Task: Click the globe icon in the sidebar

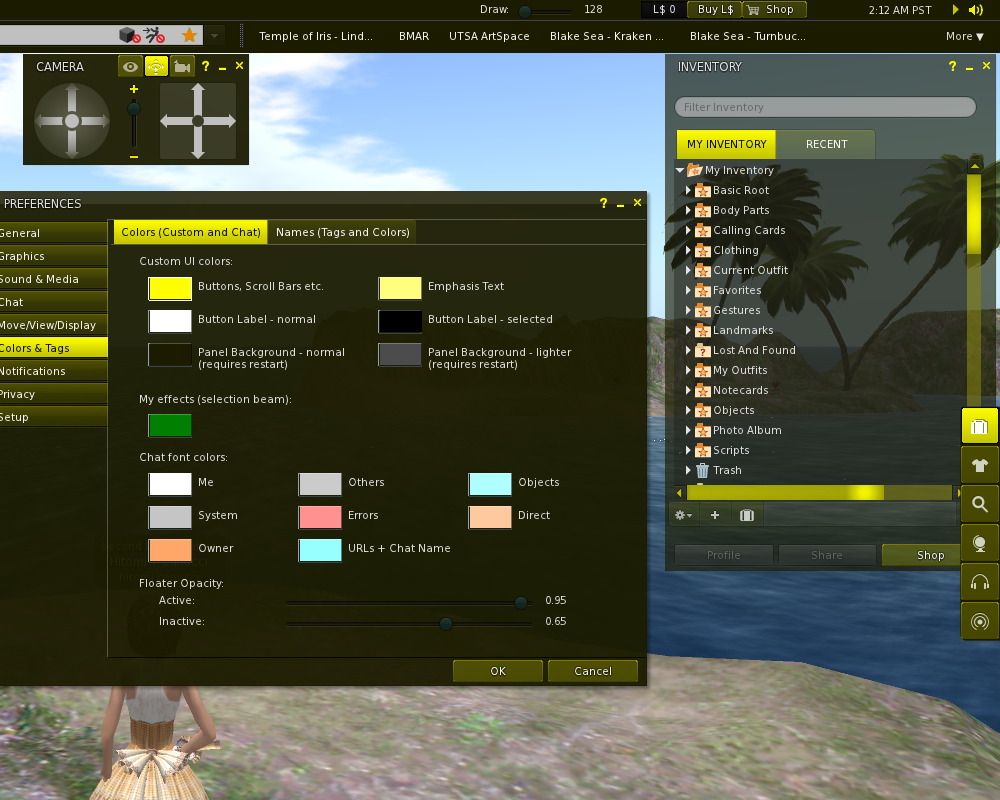Action: click(x=979, y=543)
